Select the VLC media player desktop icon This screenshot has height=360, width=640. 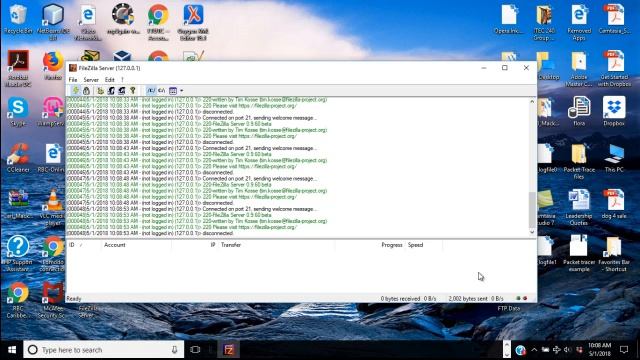pyautogui.click(x=53, y=207)
